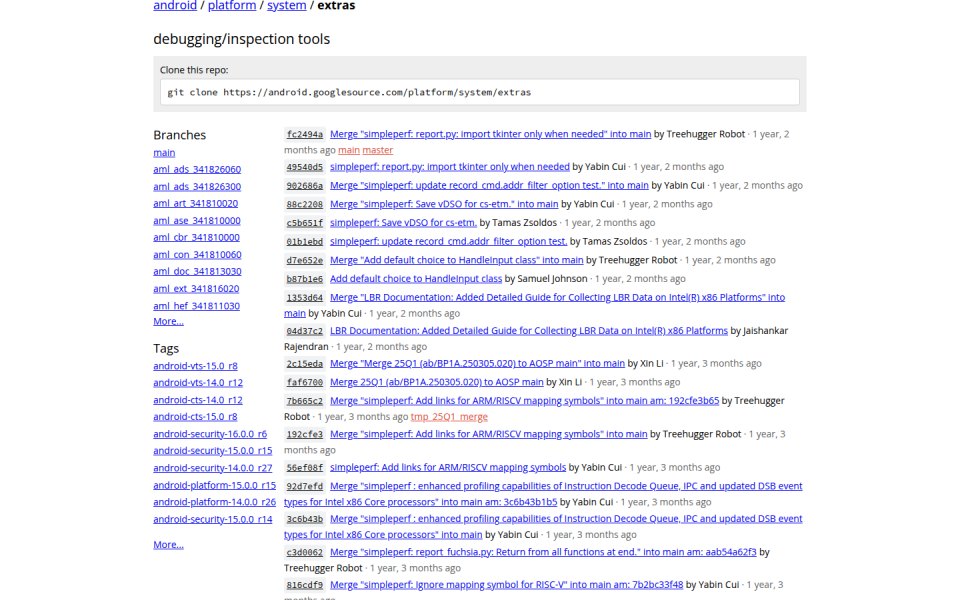Viewport: 960px width, 600px height.
Task: Open branch aml_con_341810060
Action: click(x=197, y=254)
